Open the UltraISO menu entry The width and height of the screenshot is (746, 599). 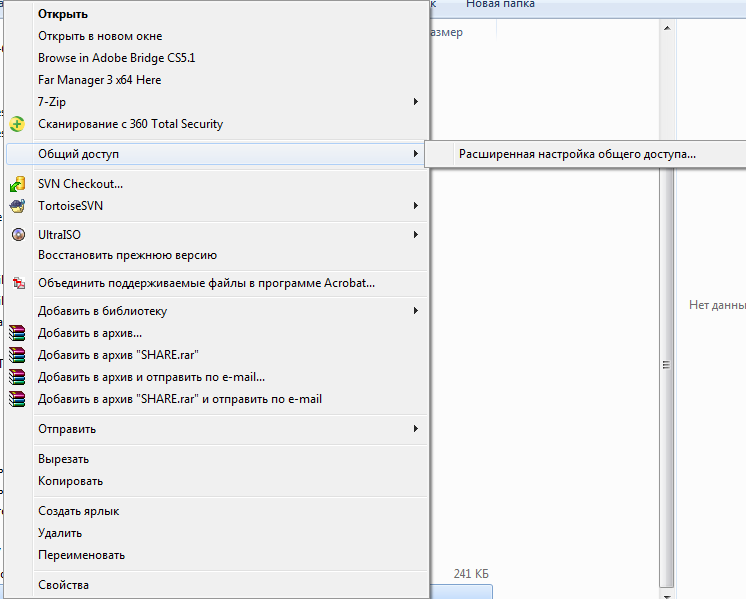[216, 235]
